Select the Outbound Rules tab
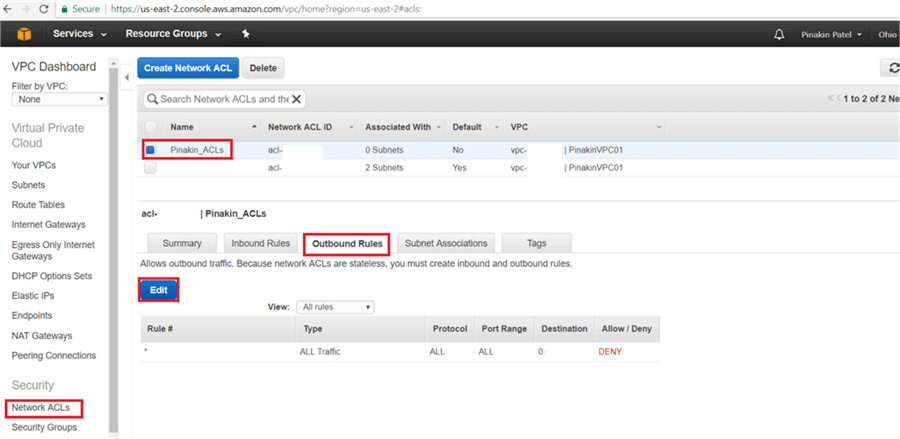 click(x=347, y=244)
